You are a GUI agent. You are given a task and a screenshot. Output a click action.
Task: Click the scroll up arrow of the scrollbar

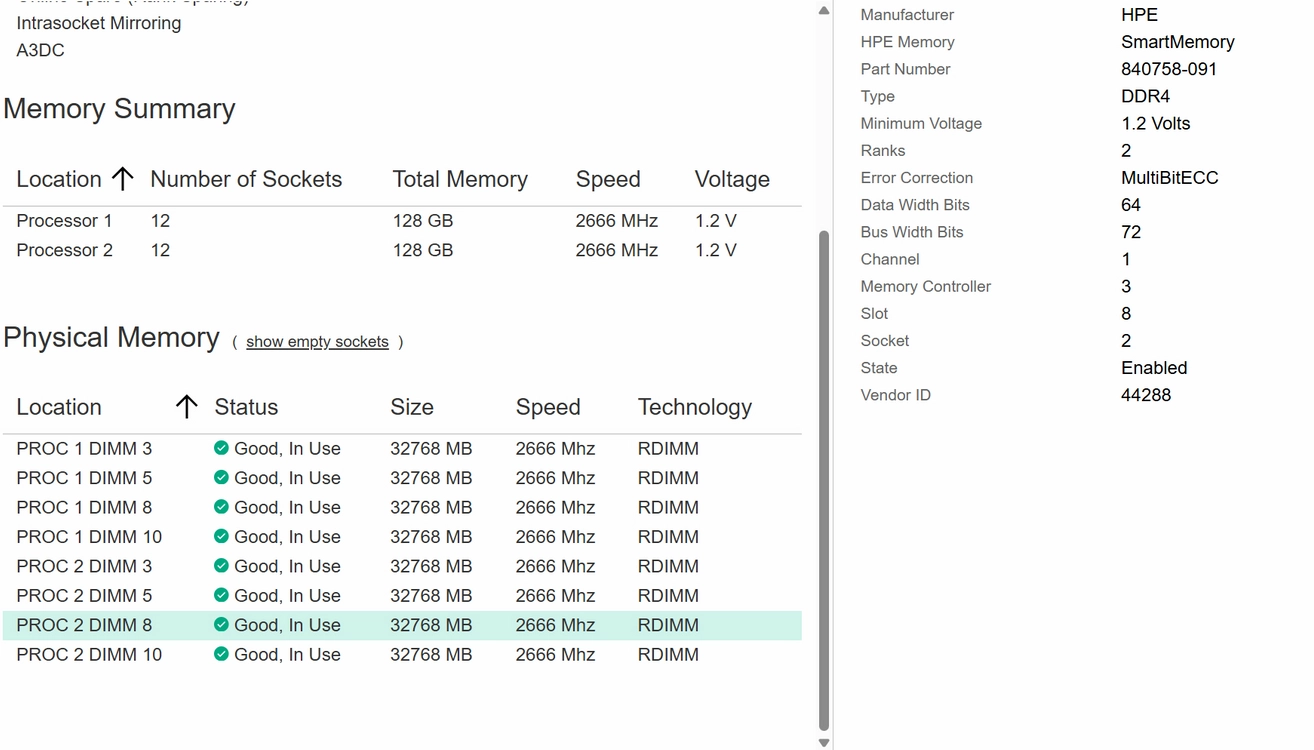coord(824,11)
